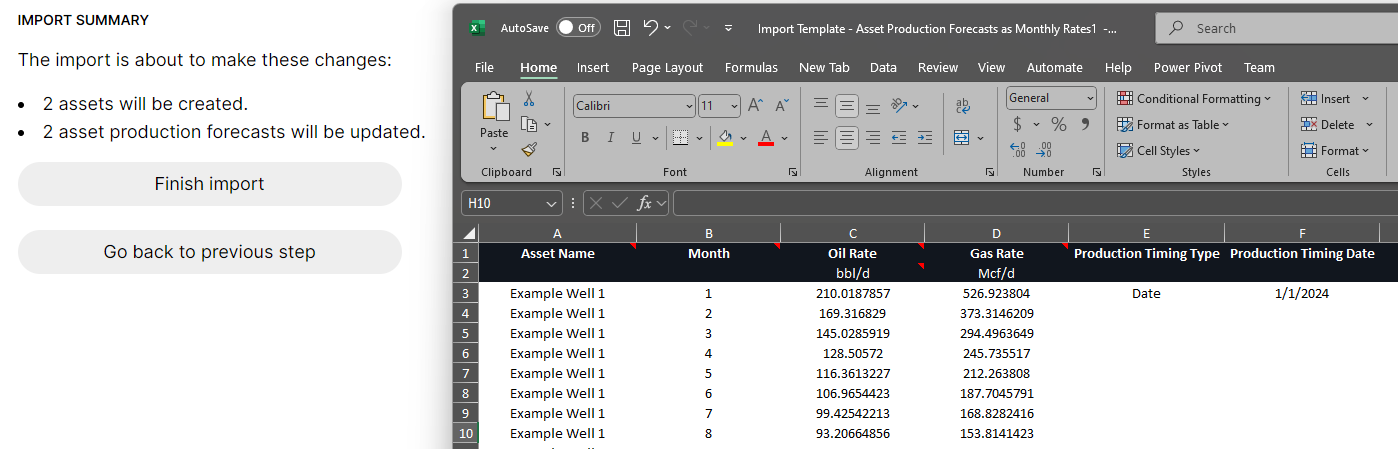Select the Format Painter brush icon
Image resolution: width=1398 pixels, height=449 pixels.
[x=529, y=150]
